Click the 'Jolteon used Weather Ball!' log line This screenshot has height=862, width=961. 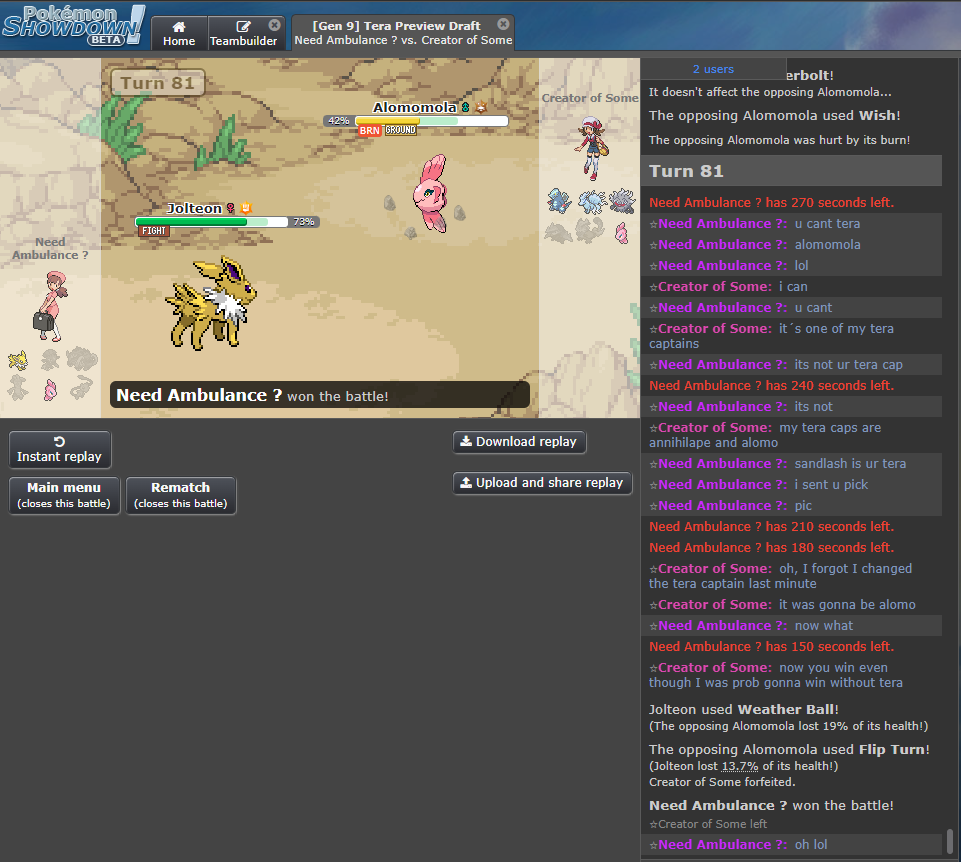pyautogui.click(x=743, y=709)
